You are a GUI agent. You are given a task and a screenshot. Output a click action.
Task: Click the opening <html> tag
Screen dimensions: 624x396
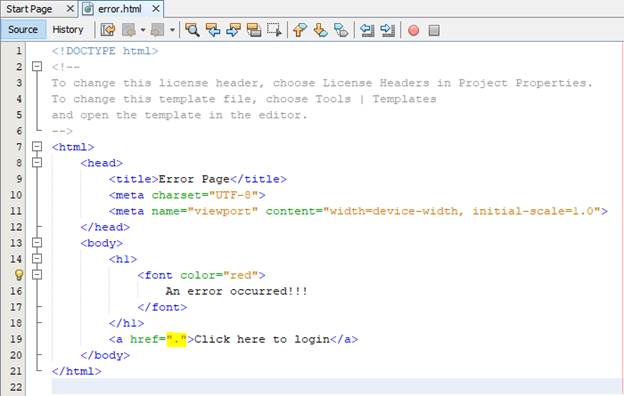pos(73,147)
